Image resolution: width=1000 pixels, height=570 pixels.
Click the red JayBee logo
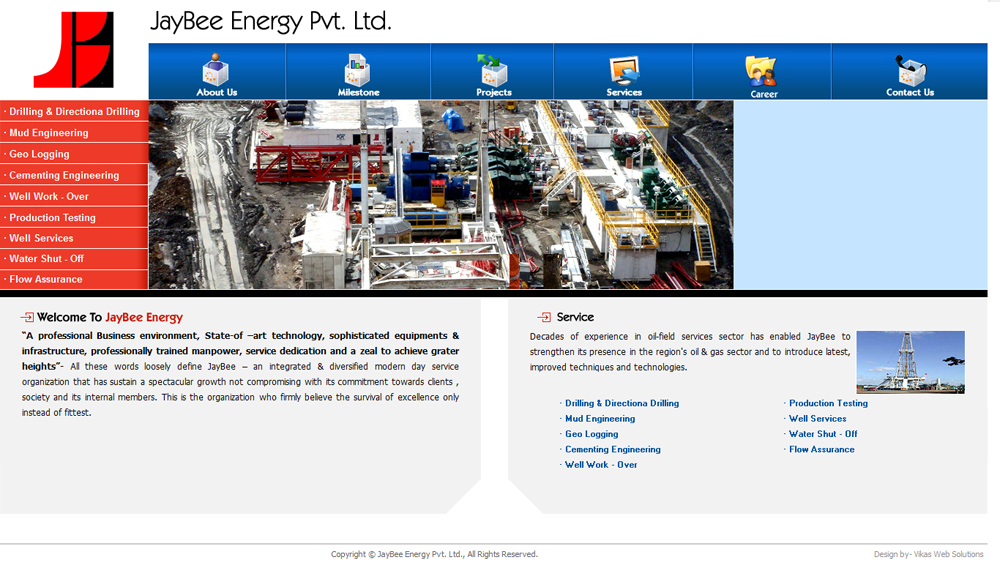point(74,50)
